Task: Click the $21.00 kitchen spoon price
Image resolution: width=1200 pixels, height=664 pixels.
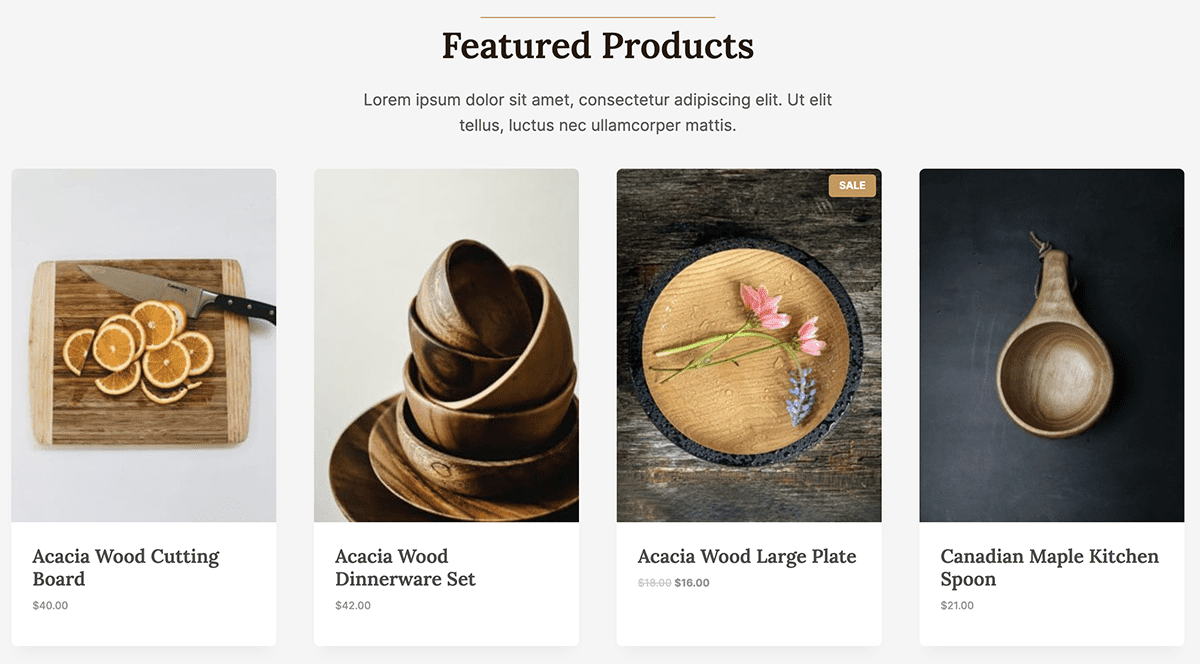Action: (x=957, y=605)
